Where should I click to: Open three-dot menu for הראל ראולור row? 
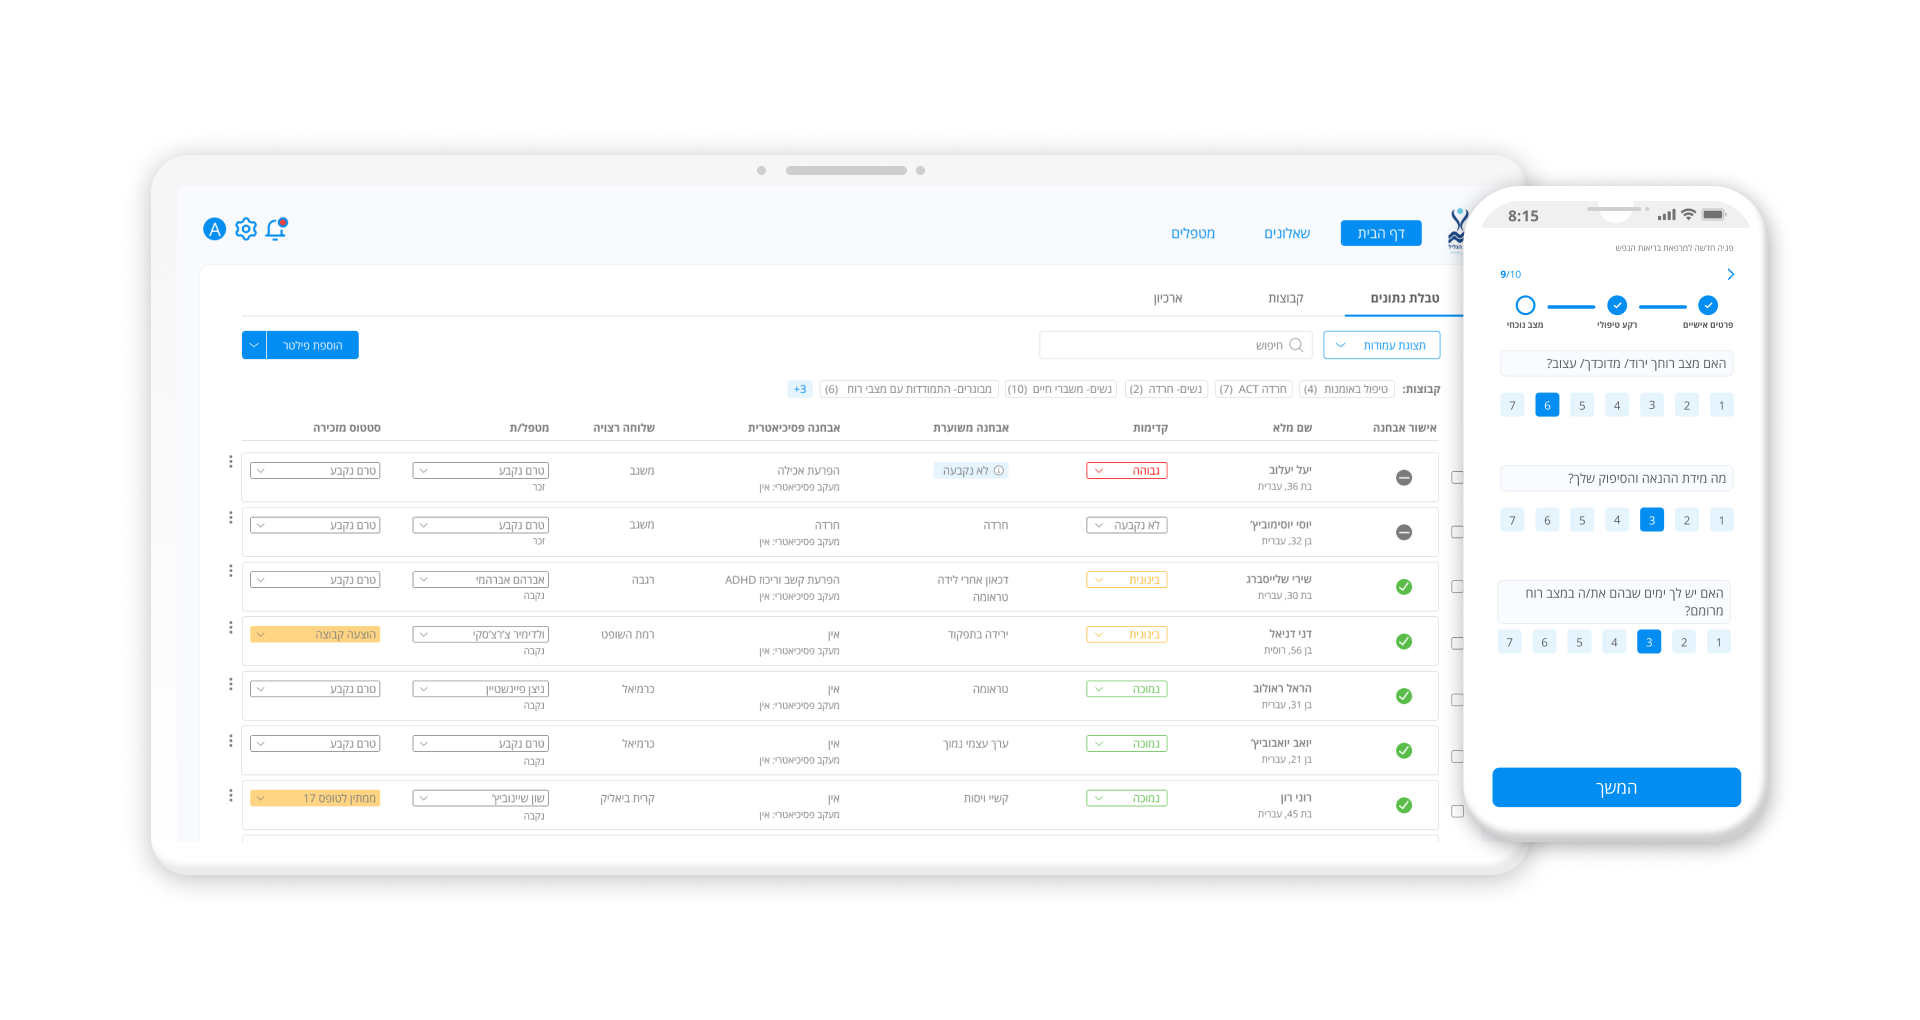click(230, 684)
